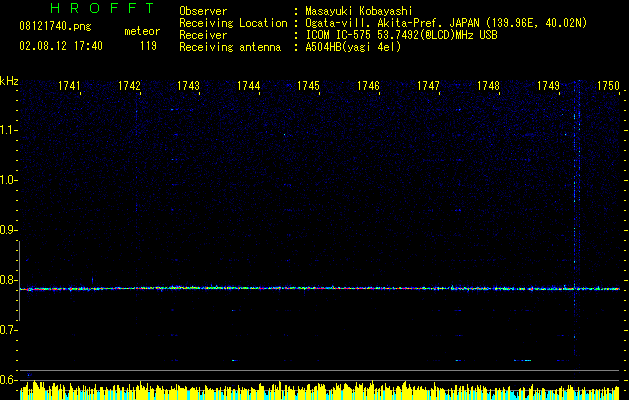Select the file name 08121740.png
The height and width of the screenshot is (400, 629).
tap(55, 27)
